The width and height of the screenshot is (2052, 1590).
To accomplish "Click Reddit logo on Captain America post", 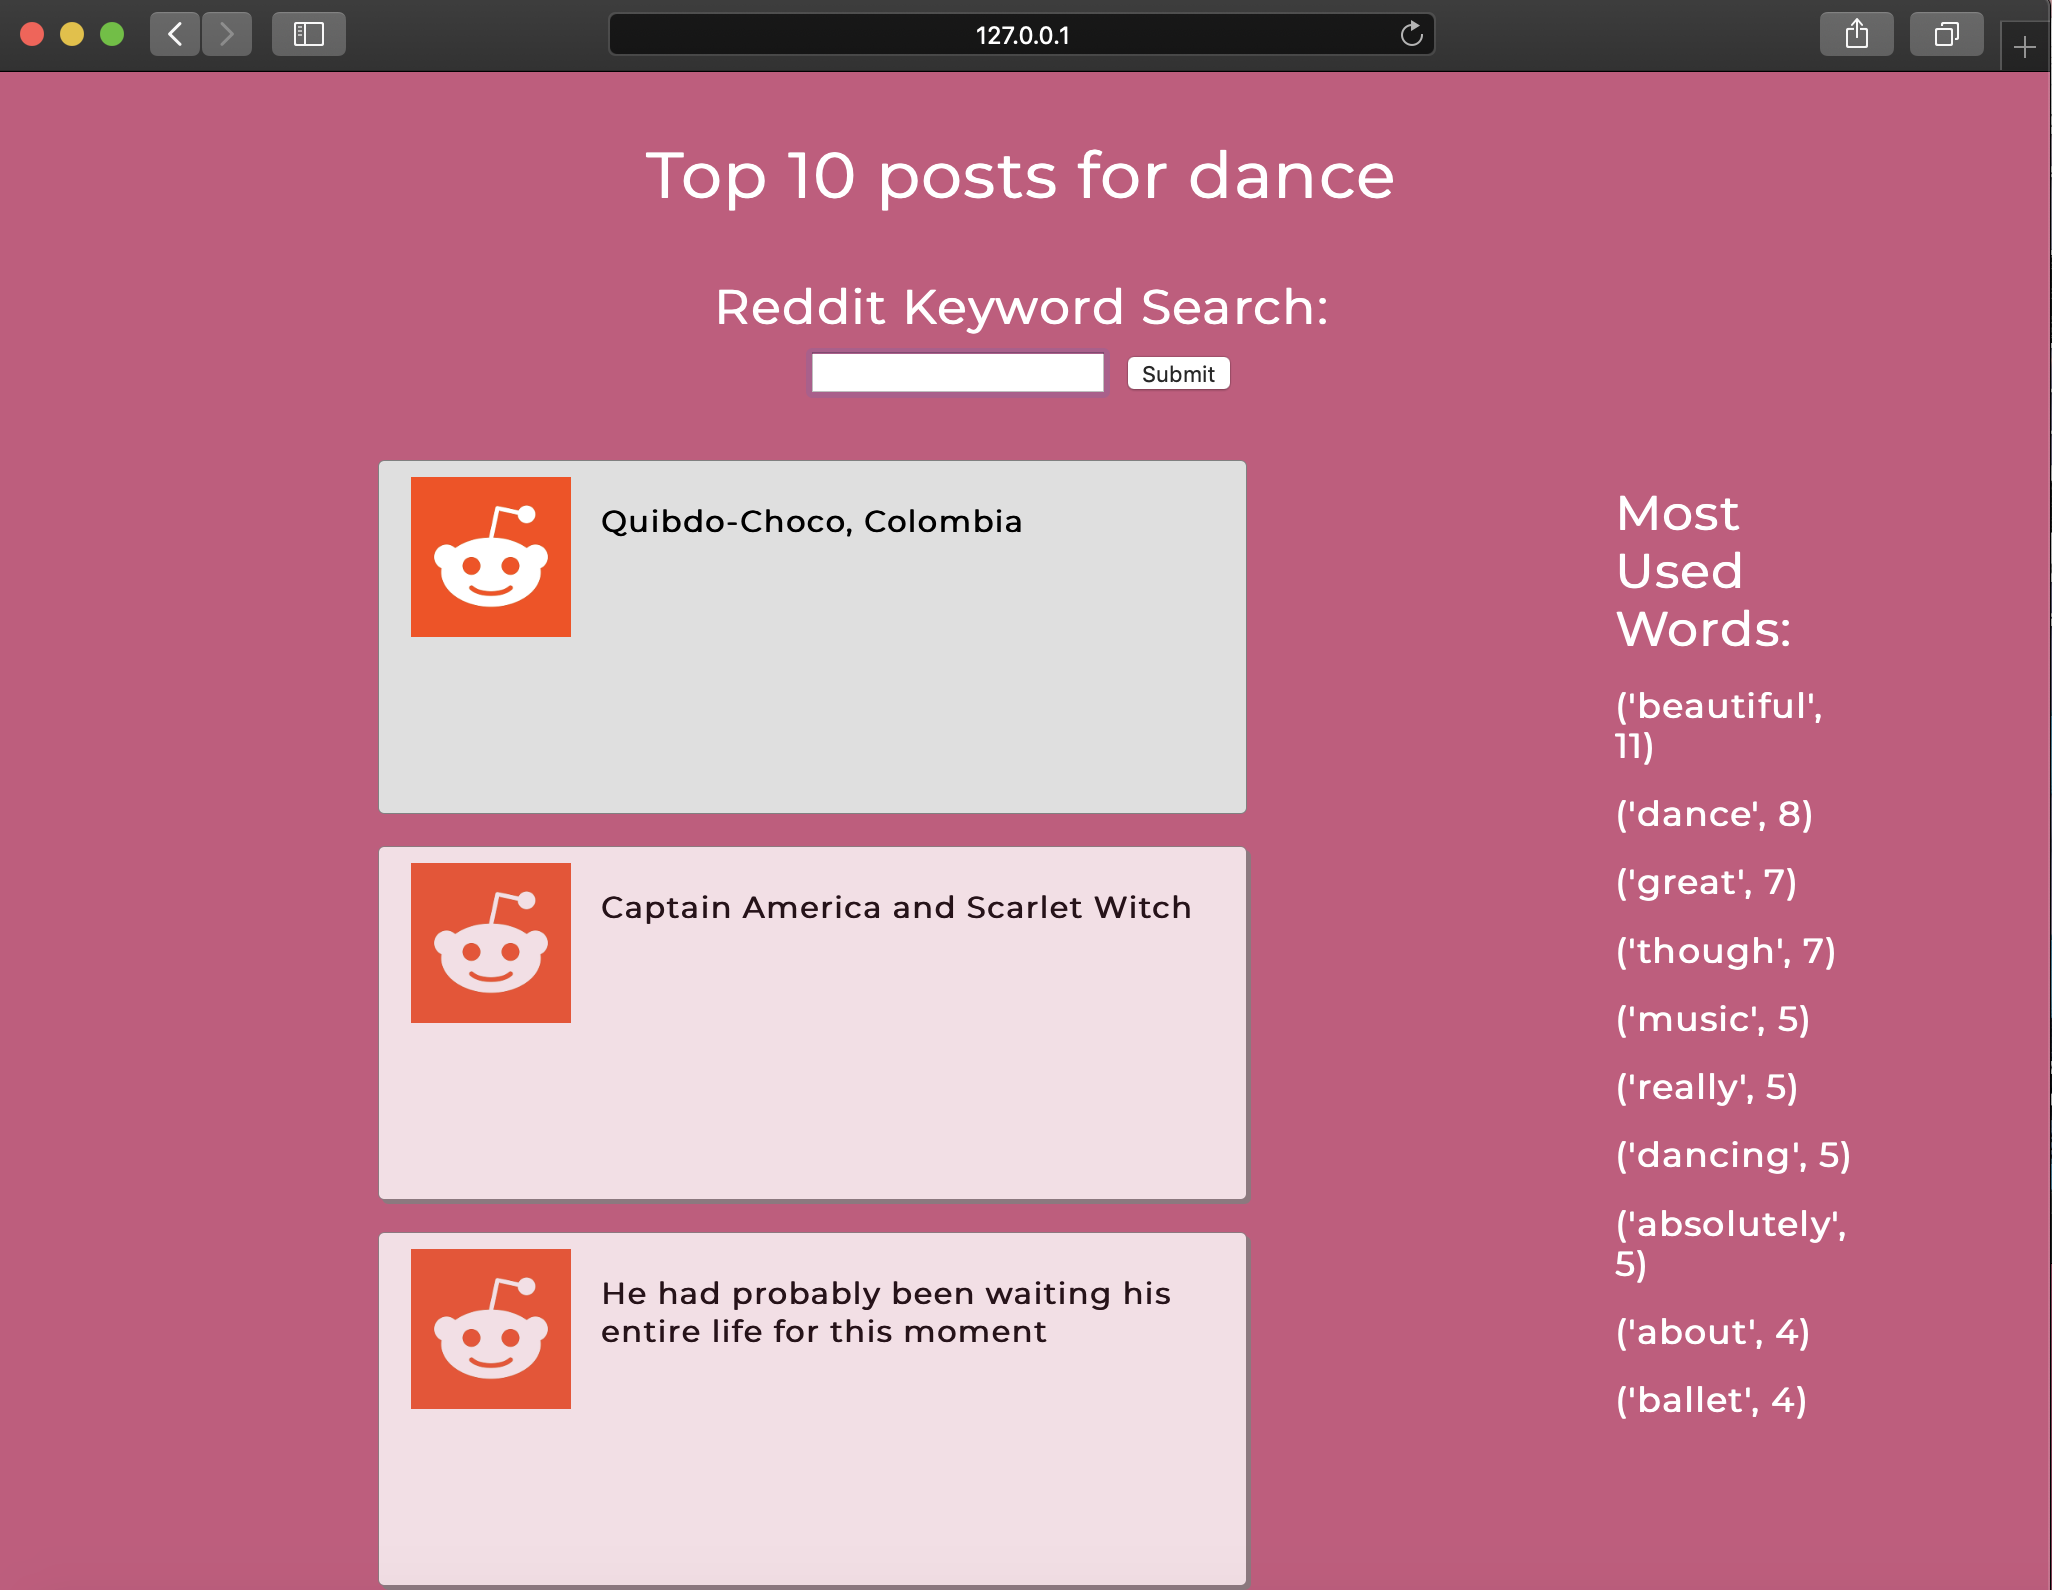I will point(491,943).
